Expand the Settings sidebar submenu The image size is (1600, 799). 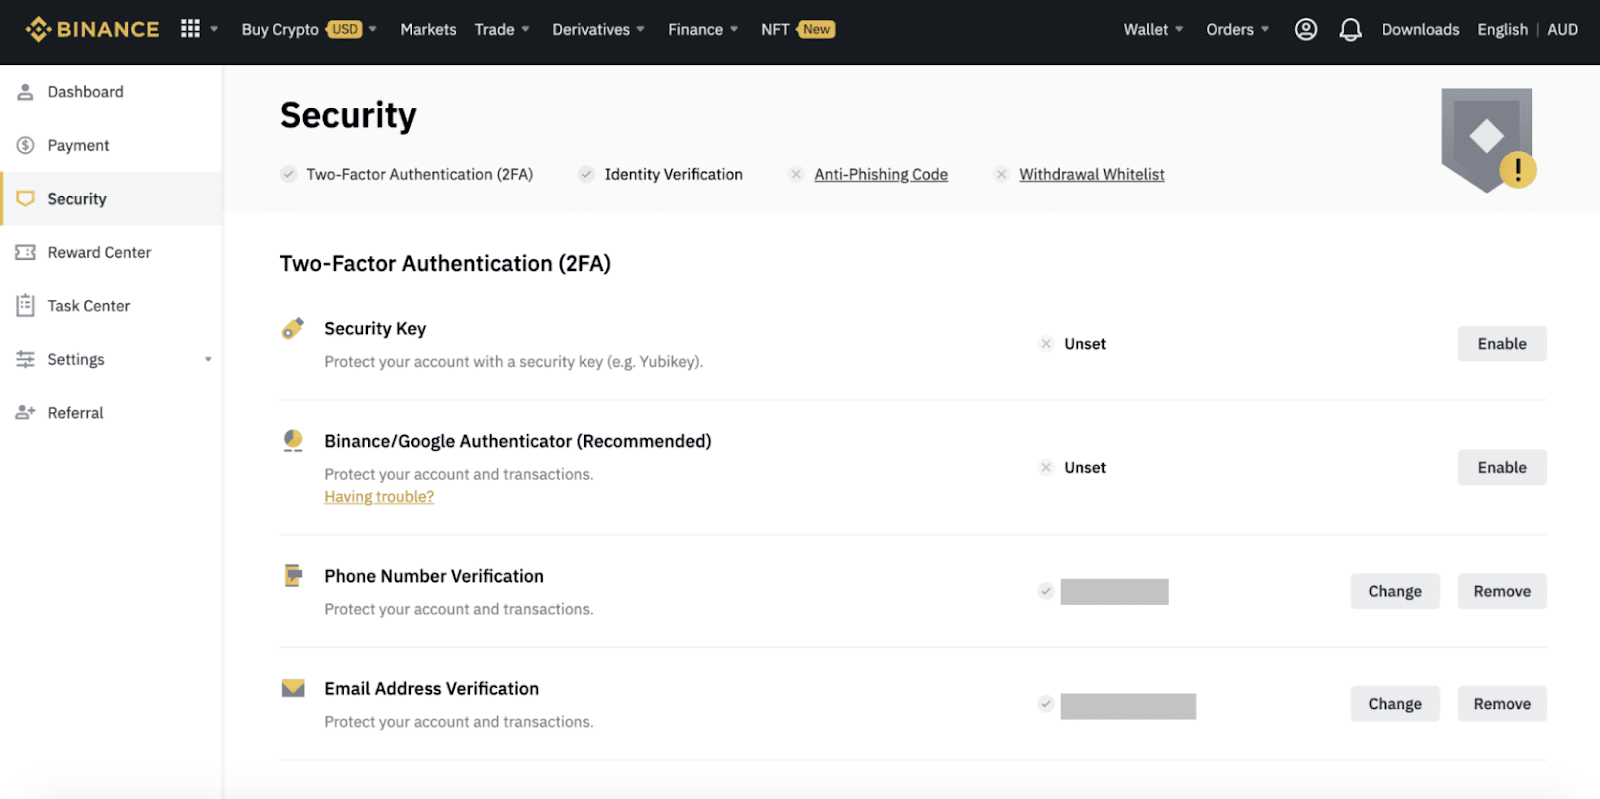pos(208,359)
